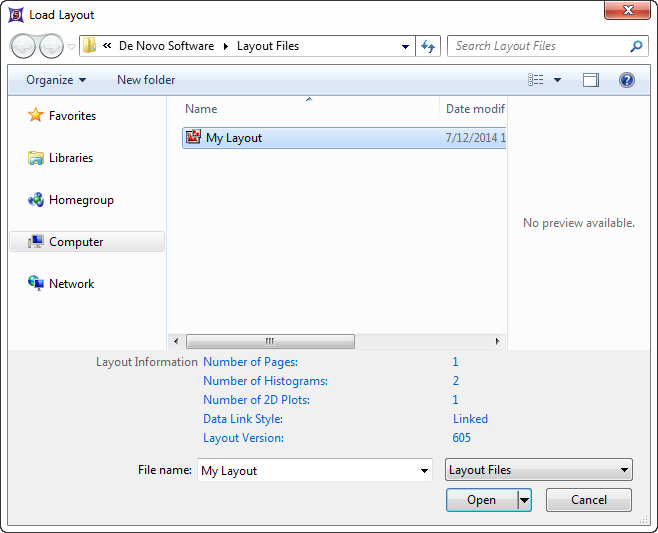This screenshot has height=533, width=658.
Task: Click the Back navigation arrow button
Action: (x=23, y=46)
